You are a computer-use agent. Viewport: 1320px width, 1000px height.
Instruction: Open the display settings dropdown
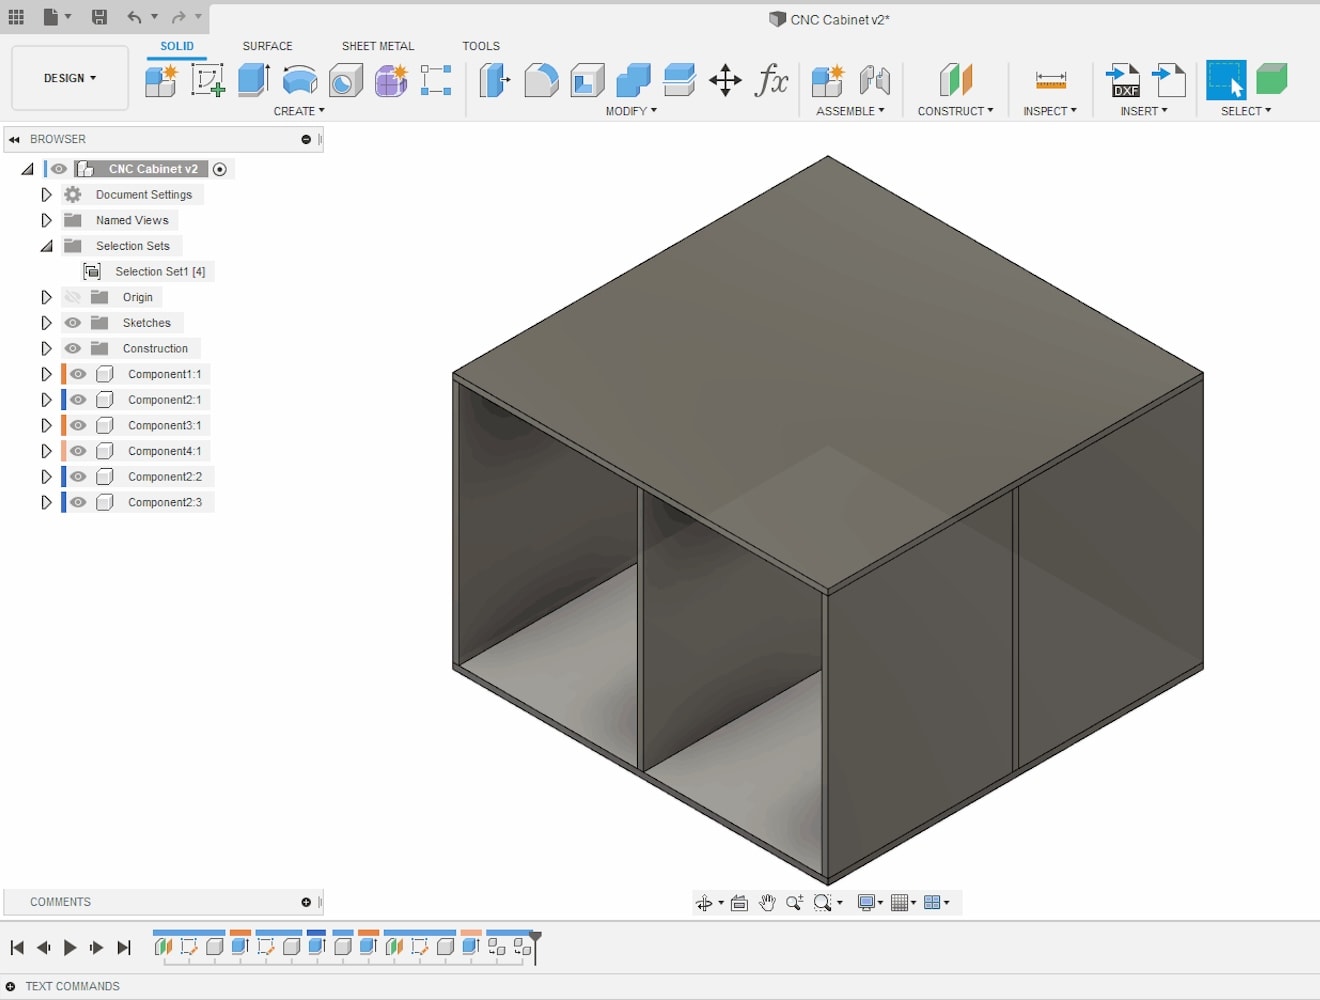(869, 902)
